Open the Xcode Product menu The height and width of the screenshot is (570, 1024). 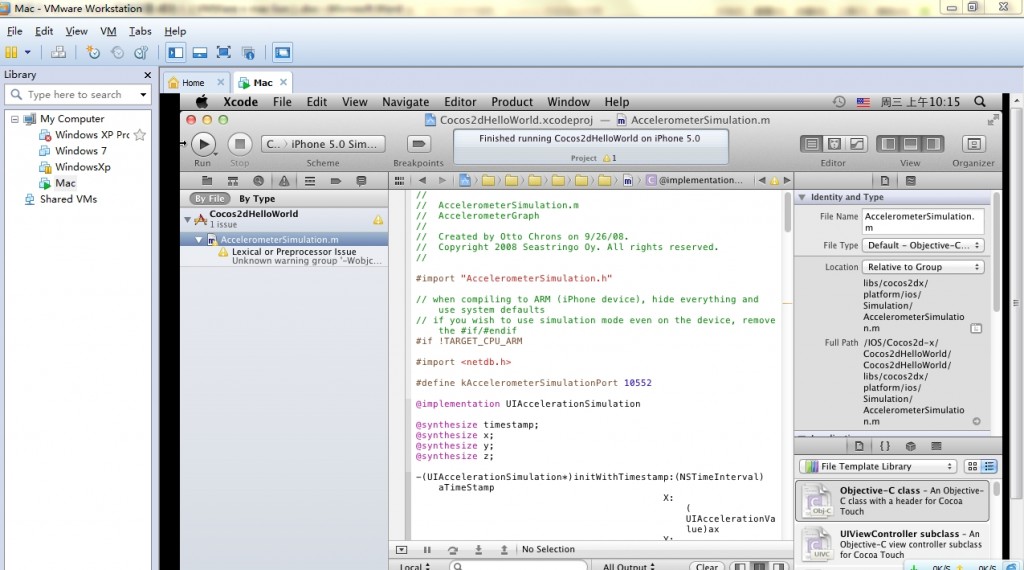pyautogui.click(x=512, y=102)
